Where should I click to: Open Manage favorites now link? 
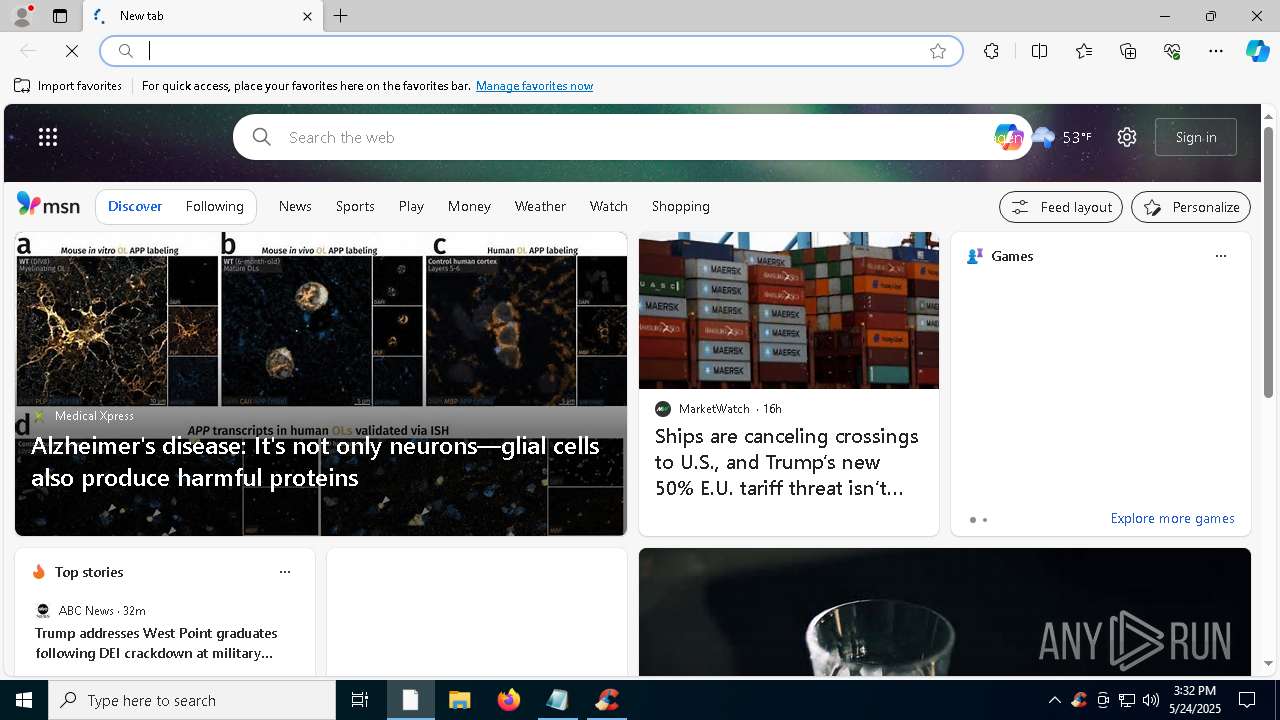pyautogui.click(x=534, y=86)
